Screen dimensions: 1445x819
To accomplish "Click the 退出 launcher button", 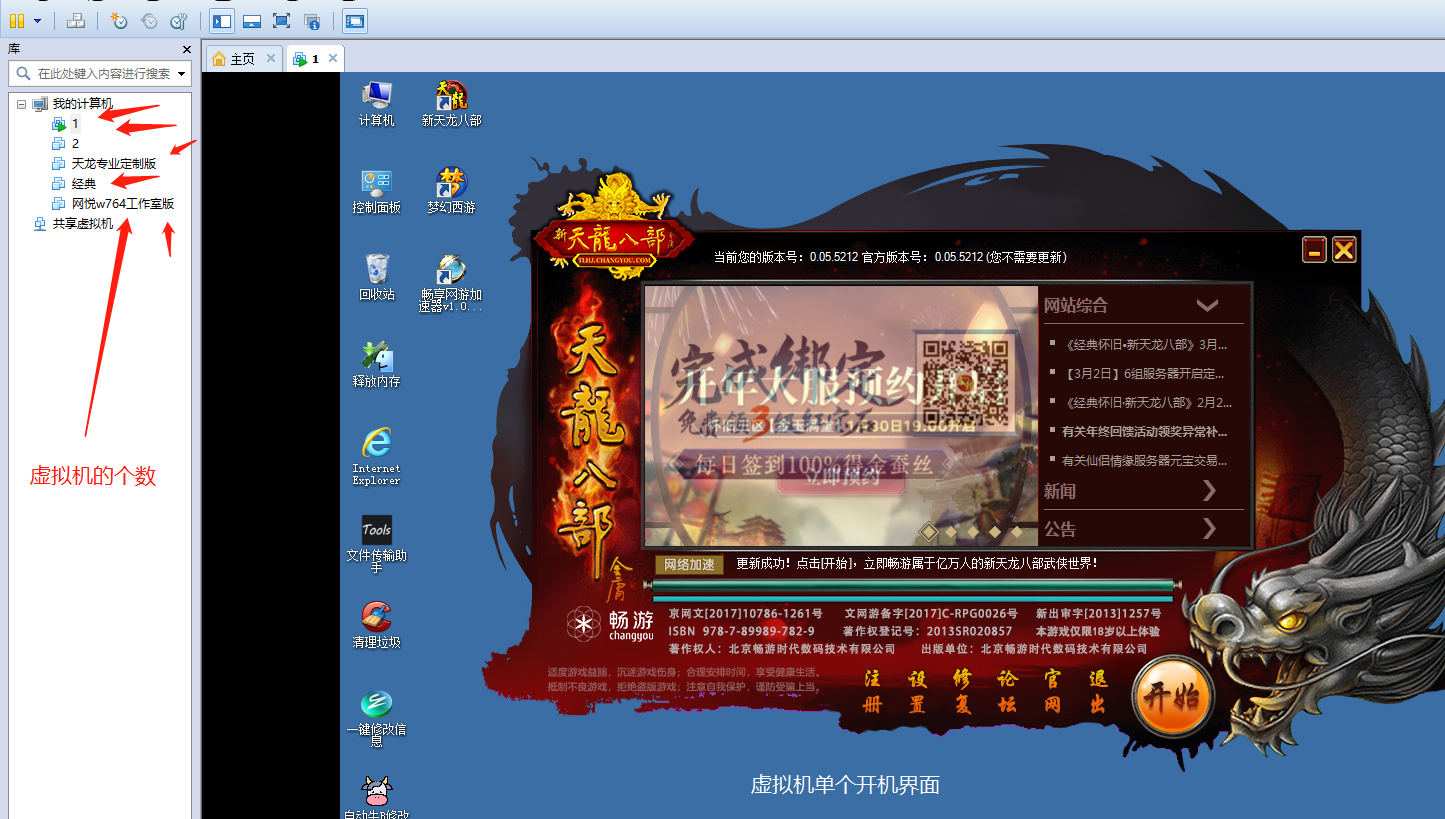I will 1098,691.
